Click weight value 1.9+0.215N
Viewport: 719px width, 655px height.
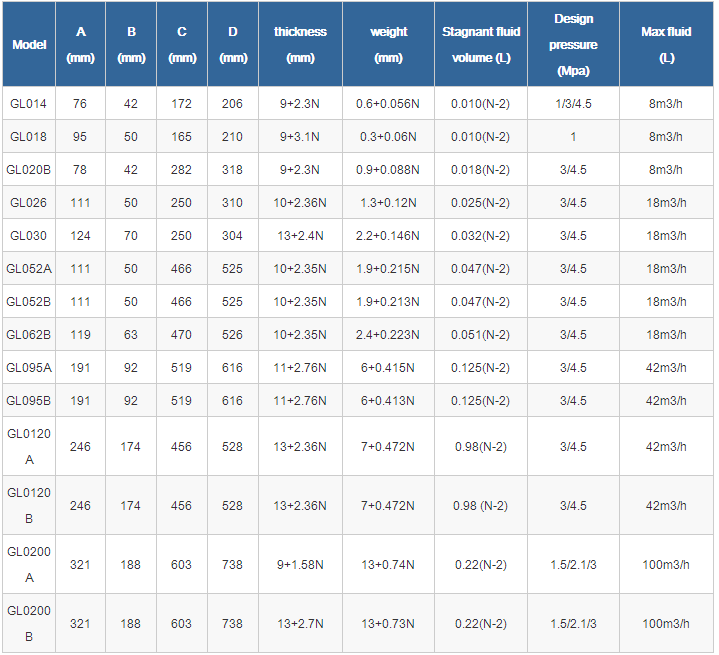[388, 269]
